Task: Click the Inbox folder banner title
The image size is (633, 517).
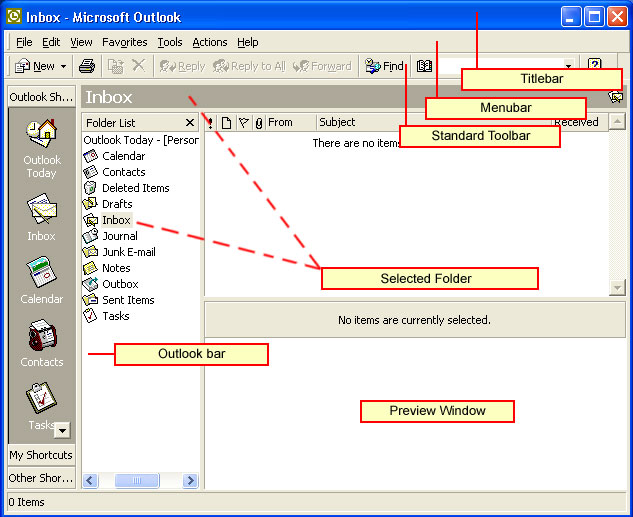Action: (x=109, y=97)
